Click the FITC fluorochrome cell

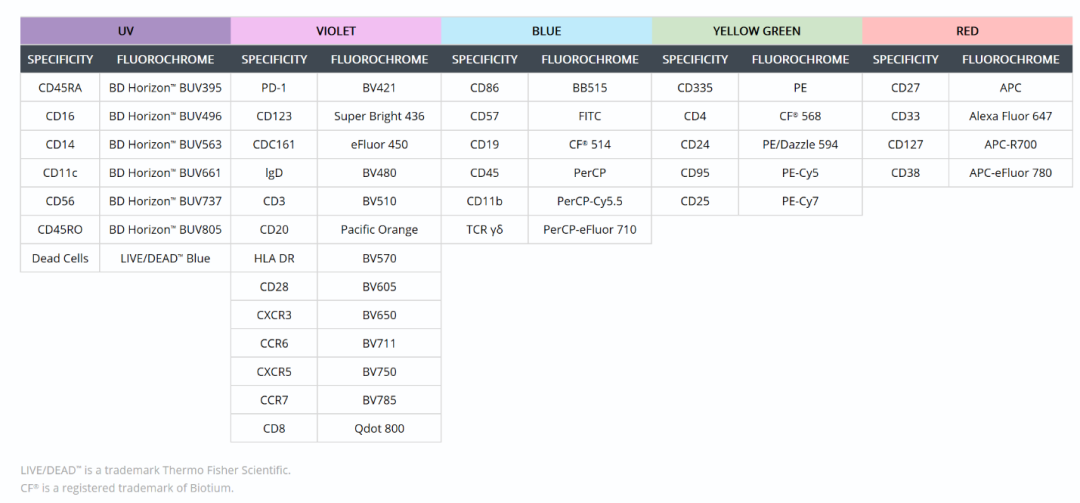(590, 116)
